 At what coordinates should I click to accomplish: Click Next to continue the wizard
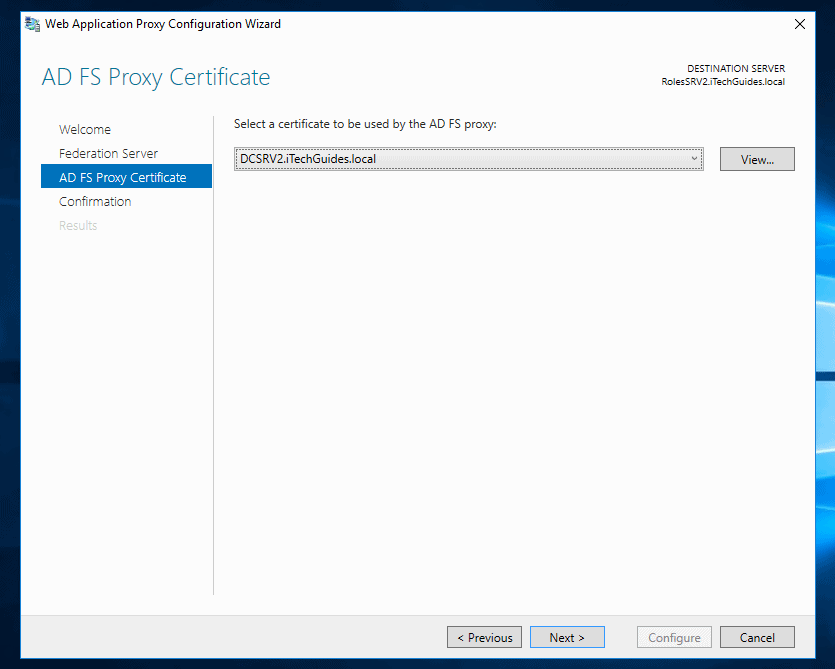click(567, 637)
